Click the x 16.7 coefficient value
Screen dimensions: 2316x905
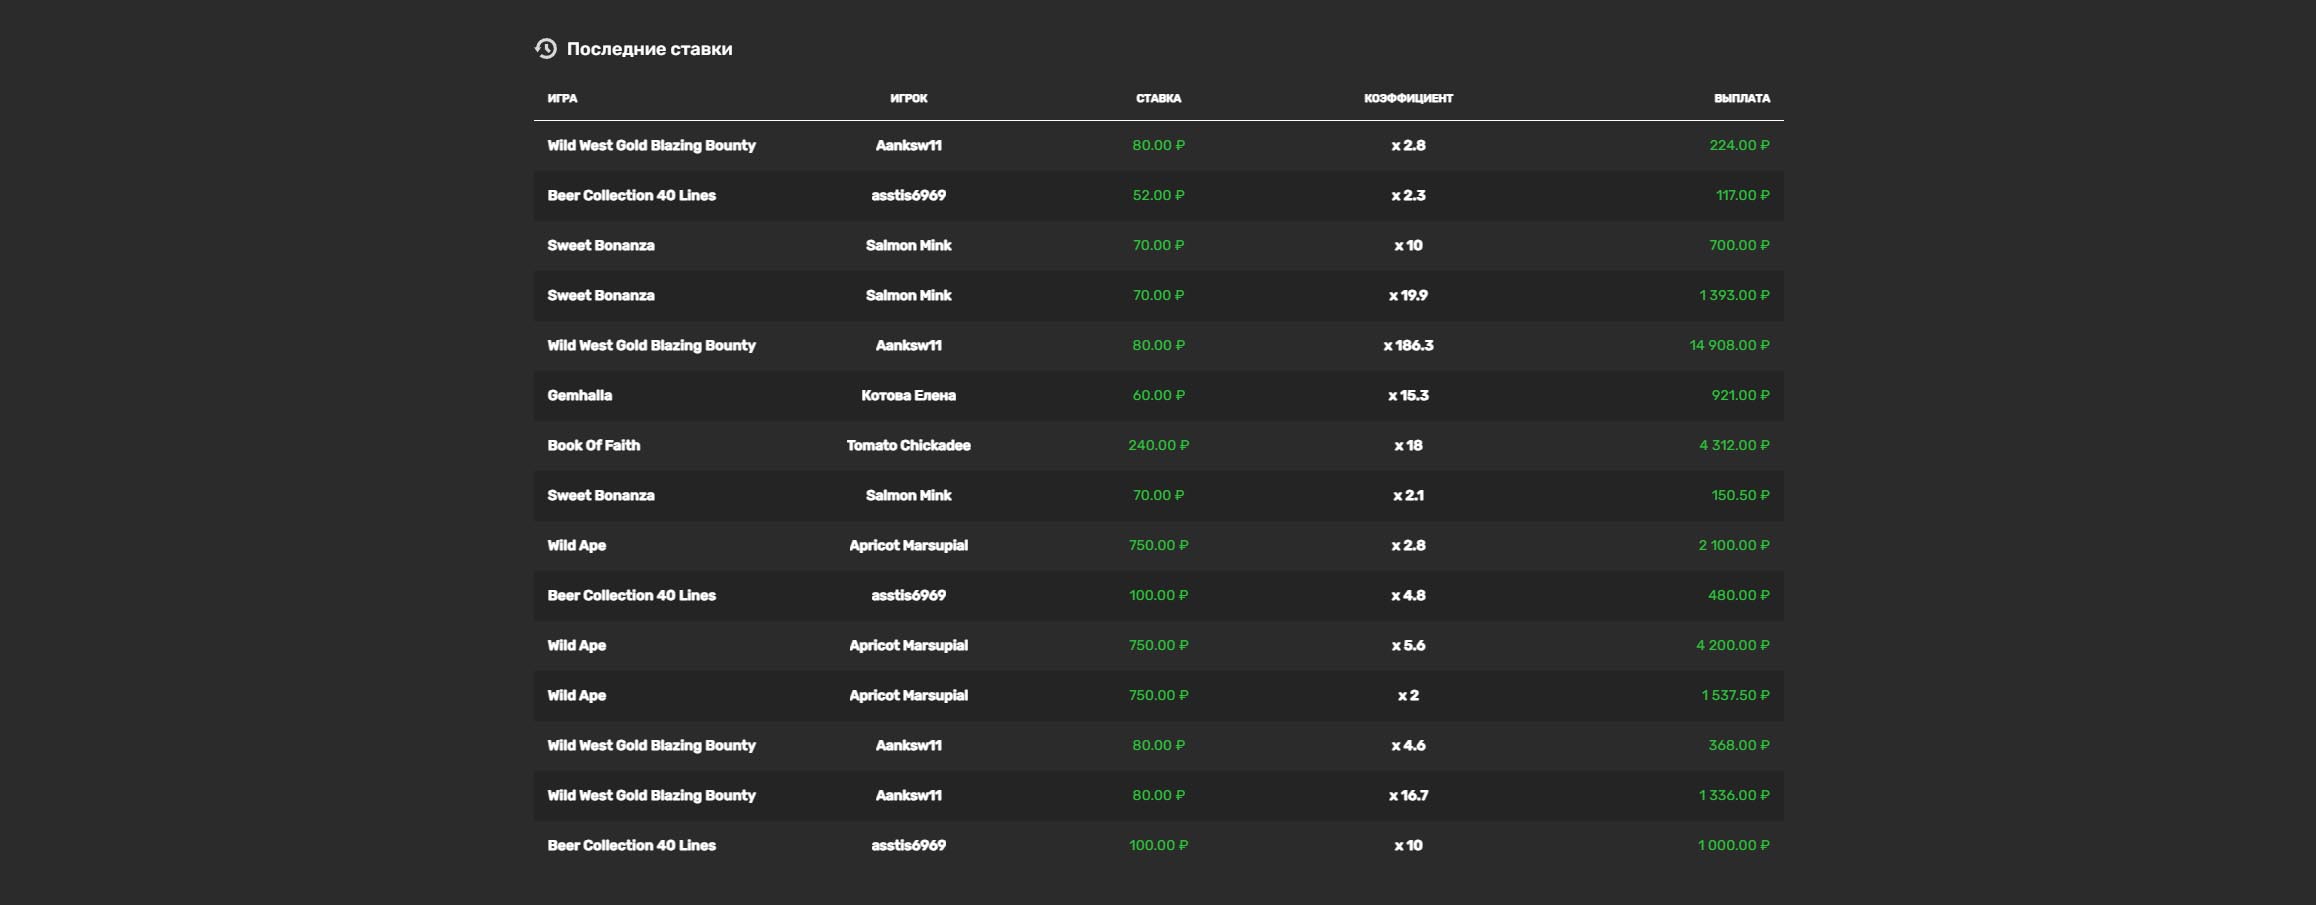[x=1408, y=795]
